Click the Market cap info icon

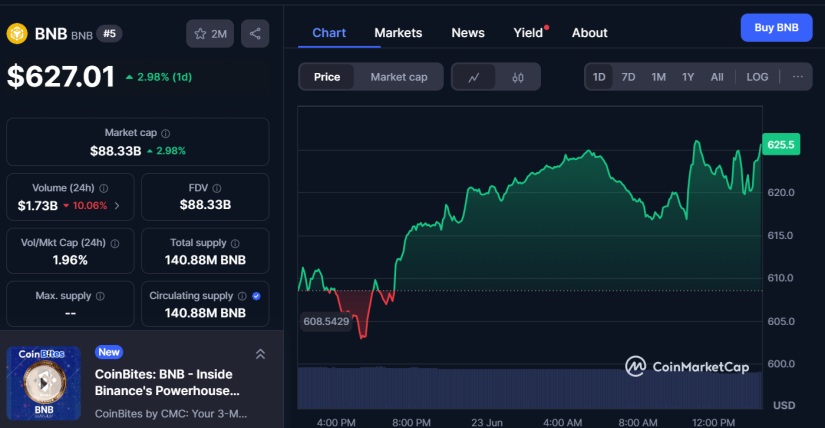tap(165, 134)
